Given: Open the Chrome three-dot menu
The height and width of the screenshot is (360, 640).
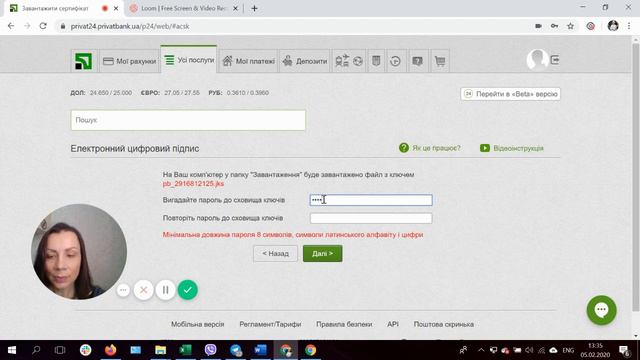Looking at the screenshot, I should 629,26.
